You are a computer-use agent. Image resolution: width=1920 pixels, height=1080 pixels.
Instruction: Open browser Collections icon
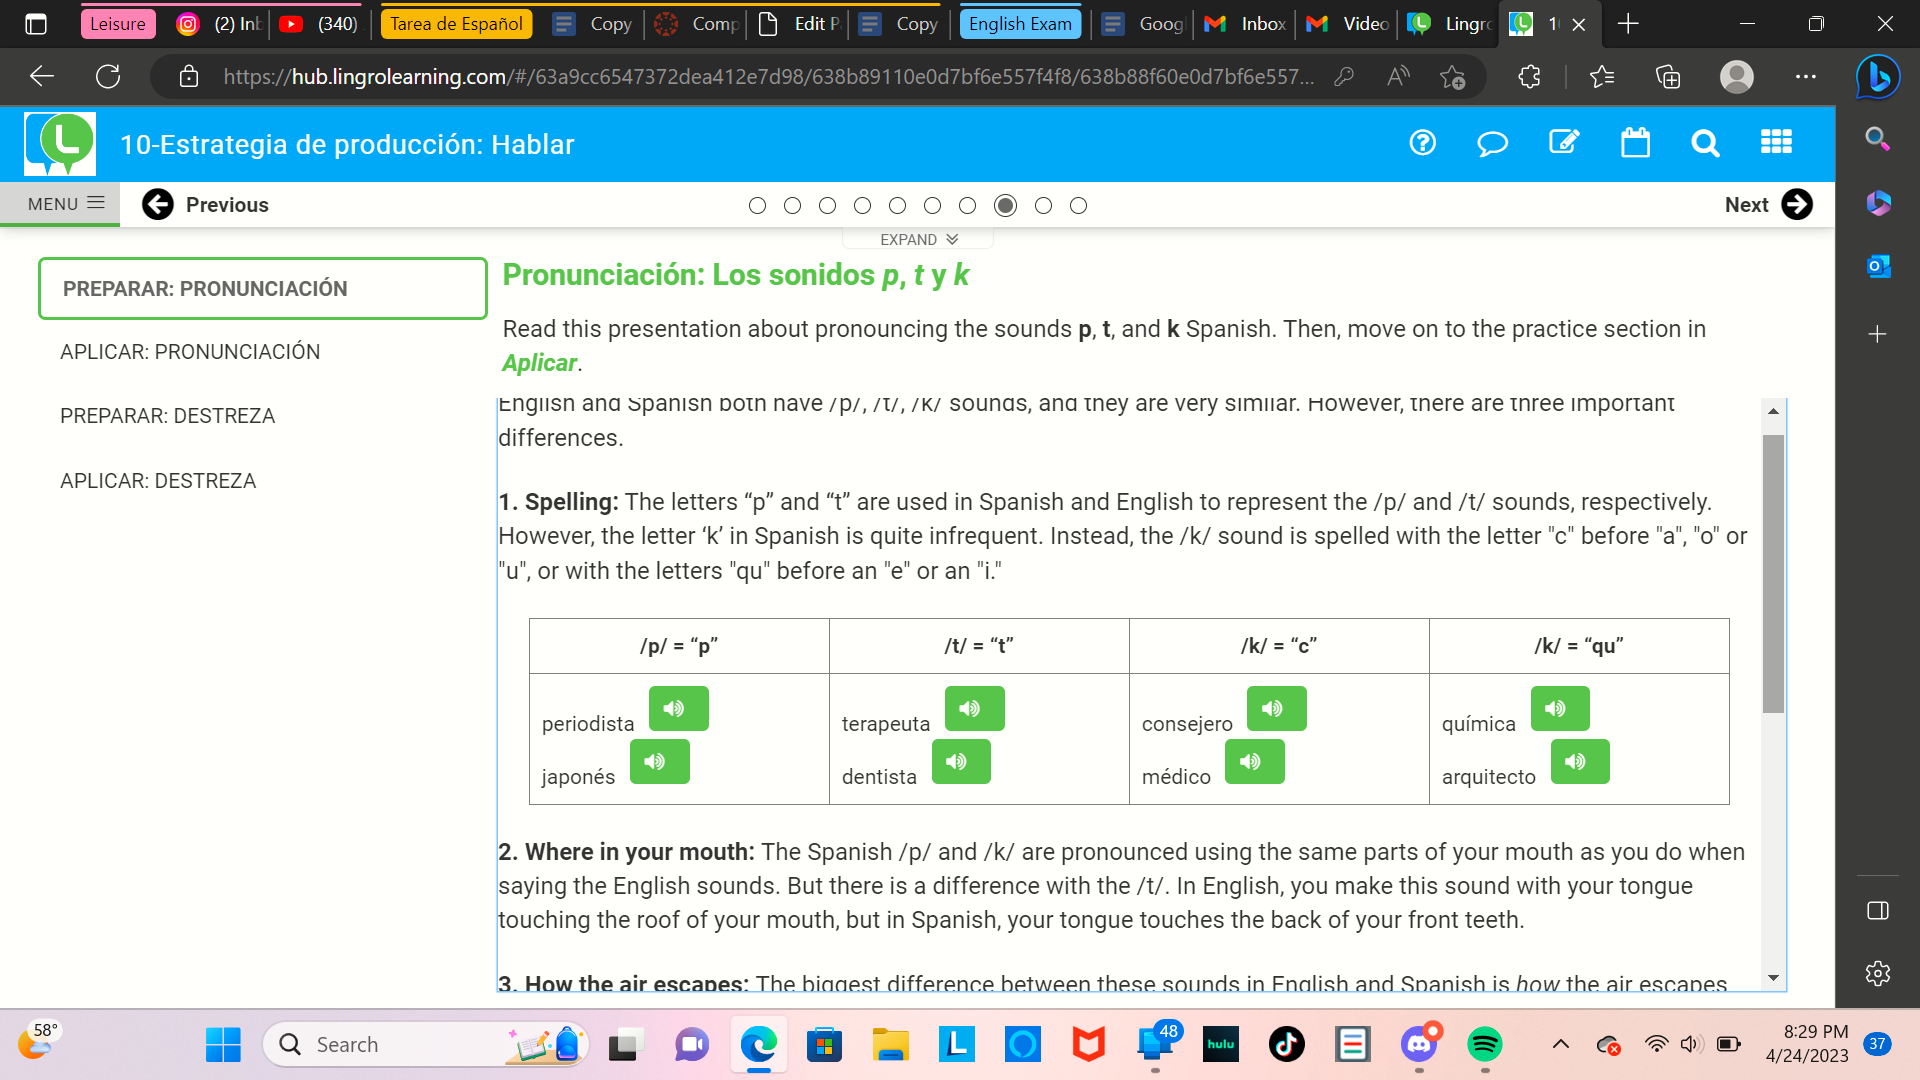pos(1668,76)
